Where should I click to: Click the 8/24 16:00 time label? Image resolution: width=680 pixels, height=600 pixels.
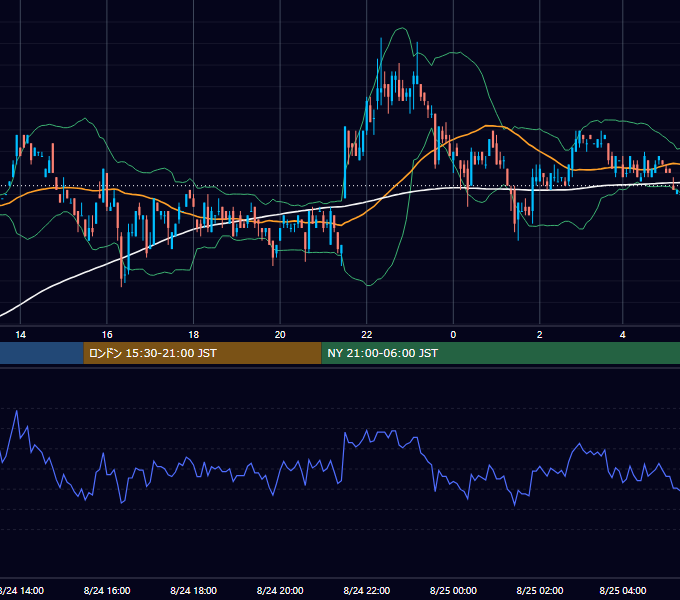click(107, 590)
